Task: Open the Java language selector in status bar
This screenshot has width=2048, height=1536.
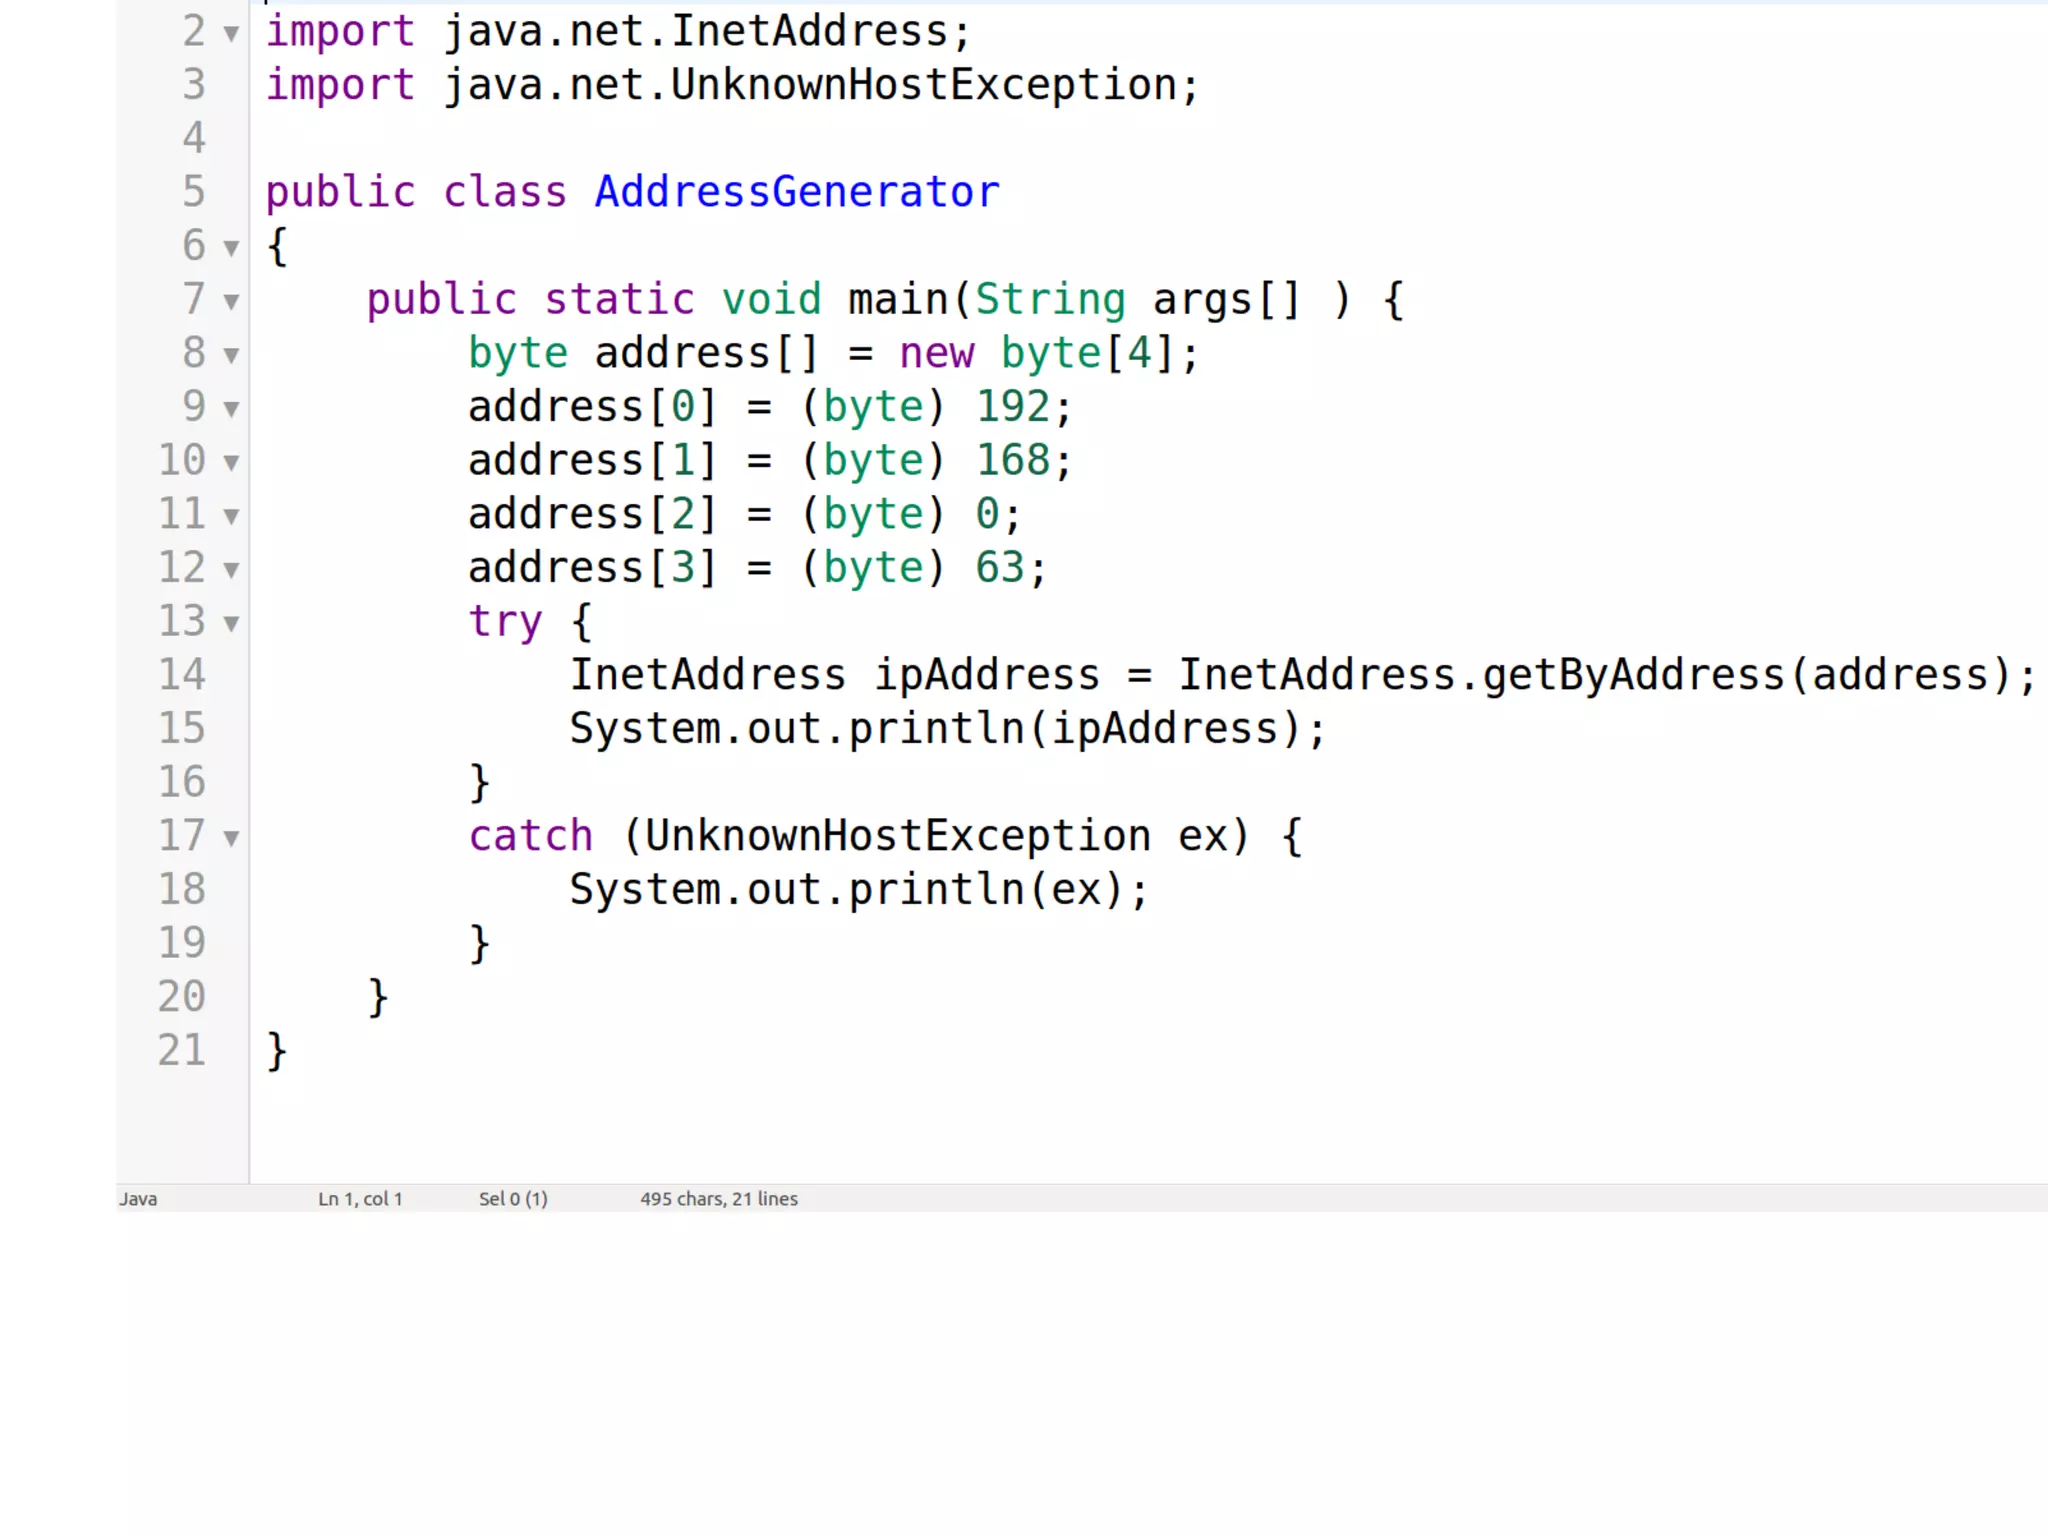Action: (x=138, y=1198)
